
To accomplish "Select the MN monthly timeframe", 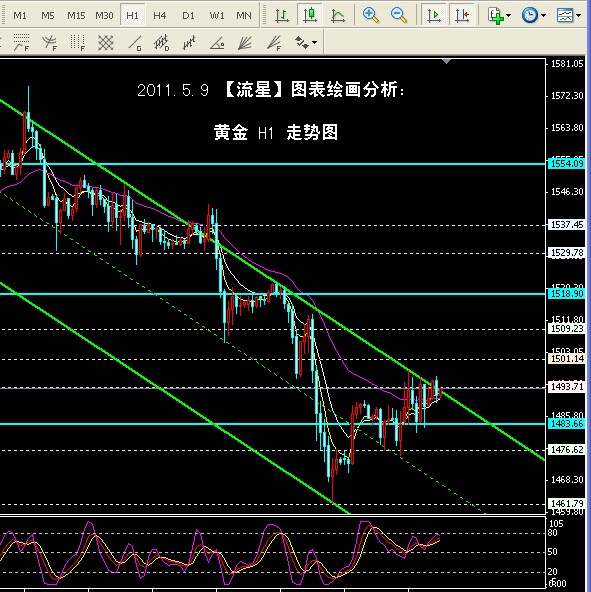I will [x=244, y=15].
